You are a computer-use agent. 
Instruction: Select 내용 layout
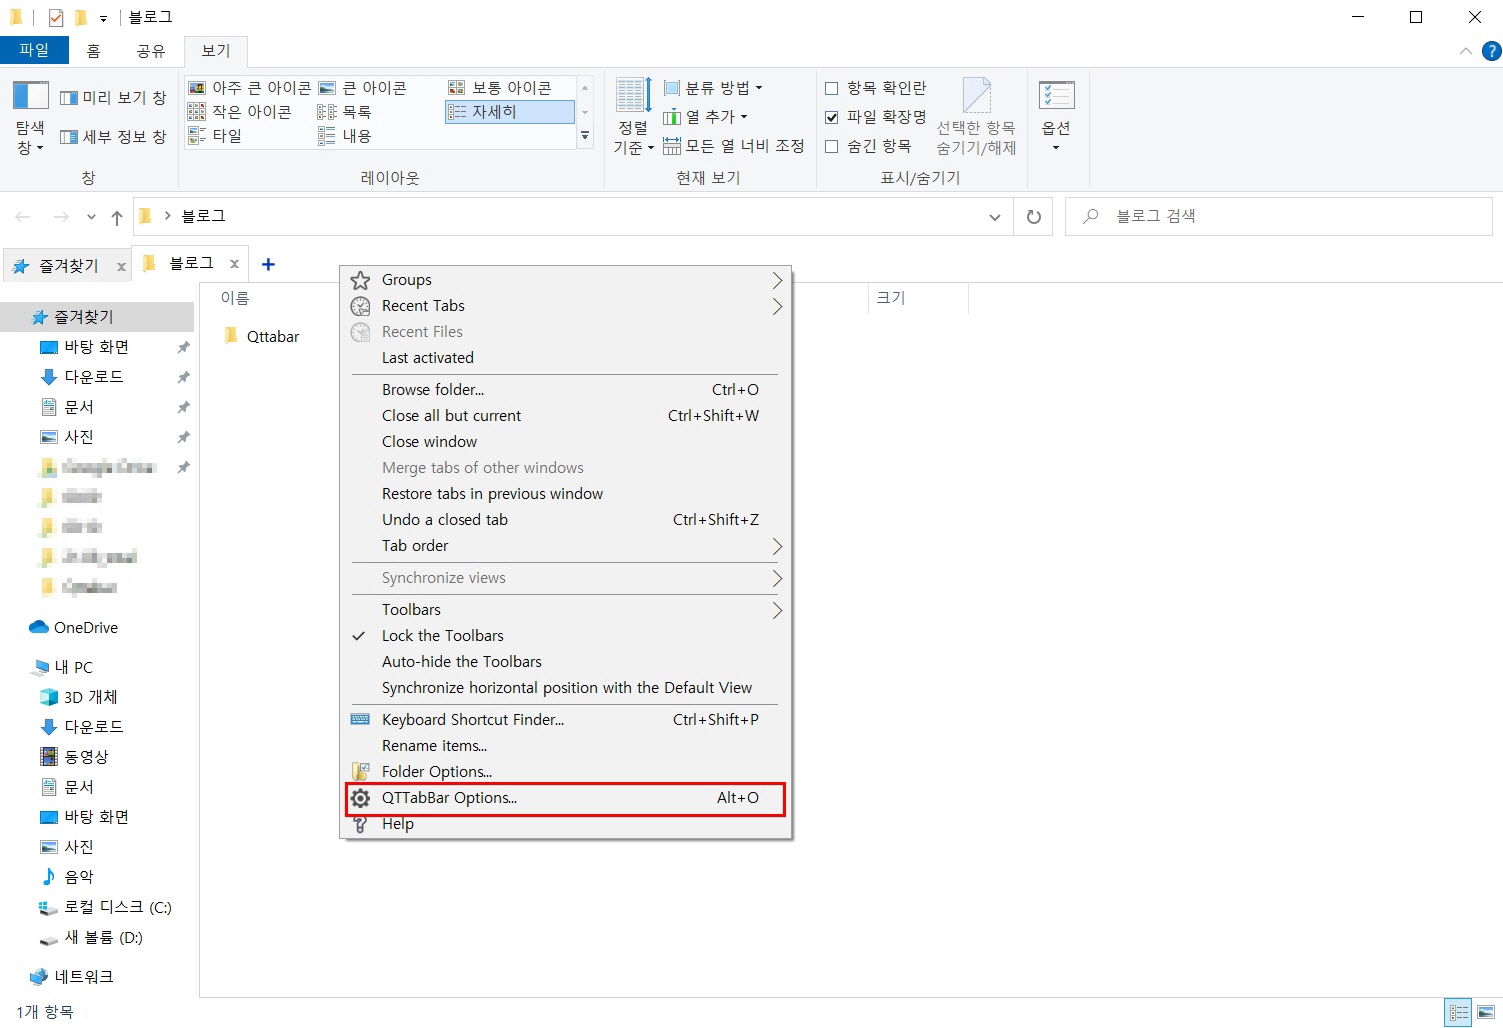point(345,136)
